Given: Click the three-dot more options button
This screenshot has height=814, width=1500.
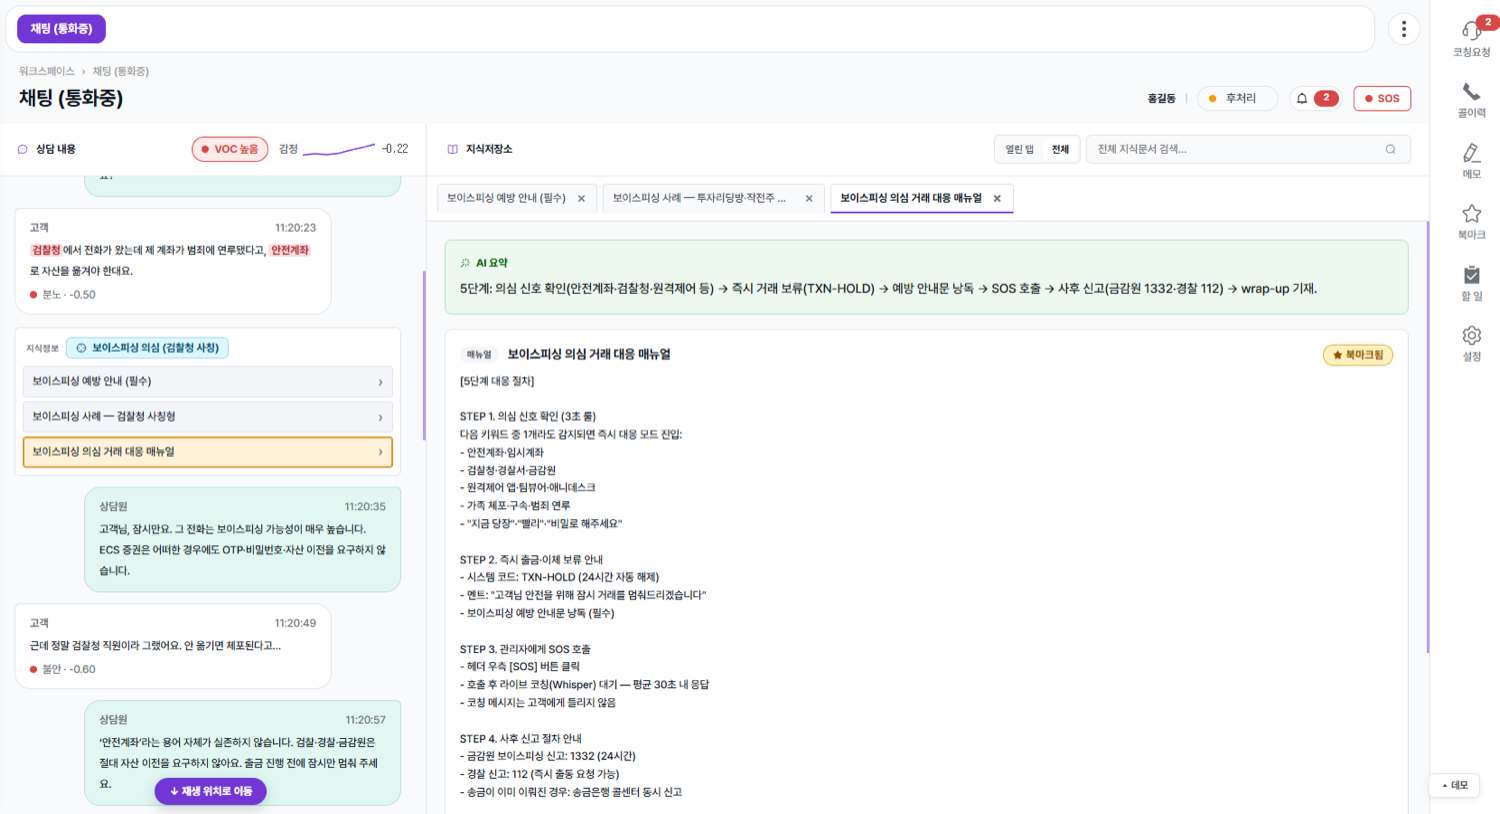Looking at the screenshot, I should click(x=1404, y=29).
